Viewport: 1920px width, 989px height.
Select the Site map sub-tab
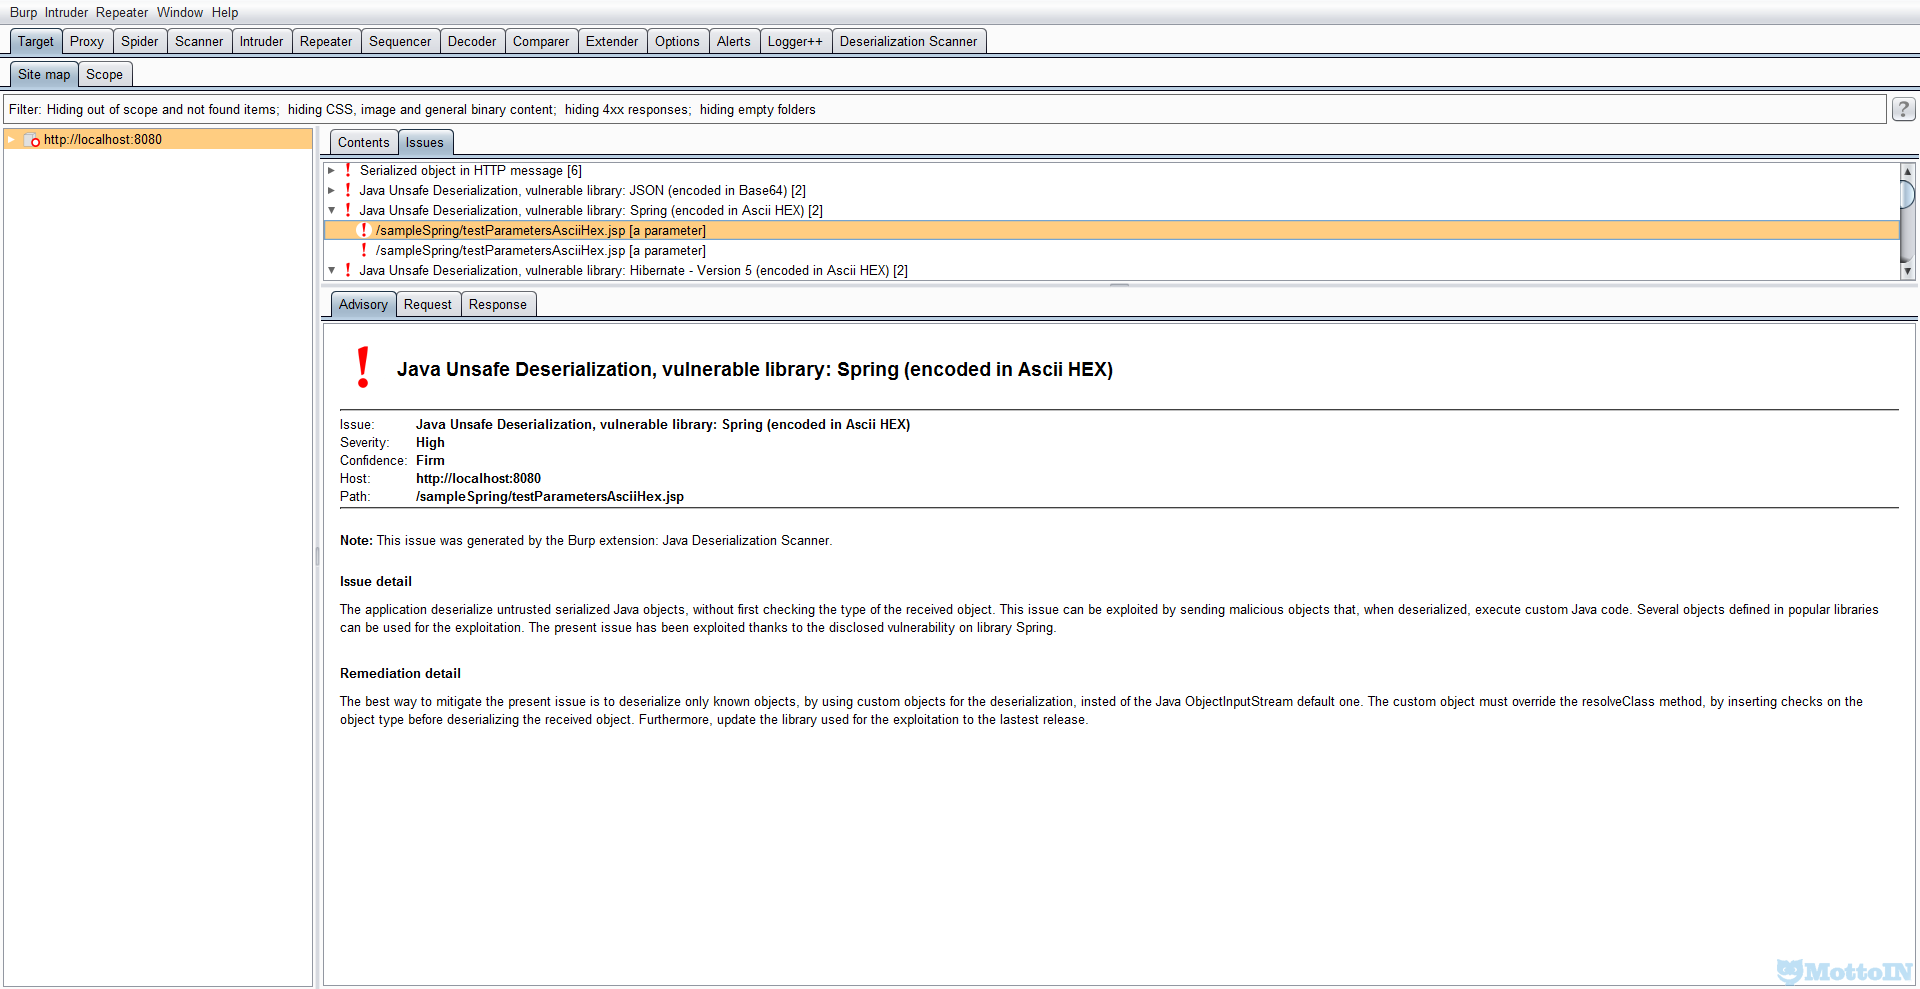pyautogui.click(x=44, y=74)
